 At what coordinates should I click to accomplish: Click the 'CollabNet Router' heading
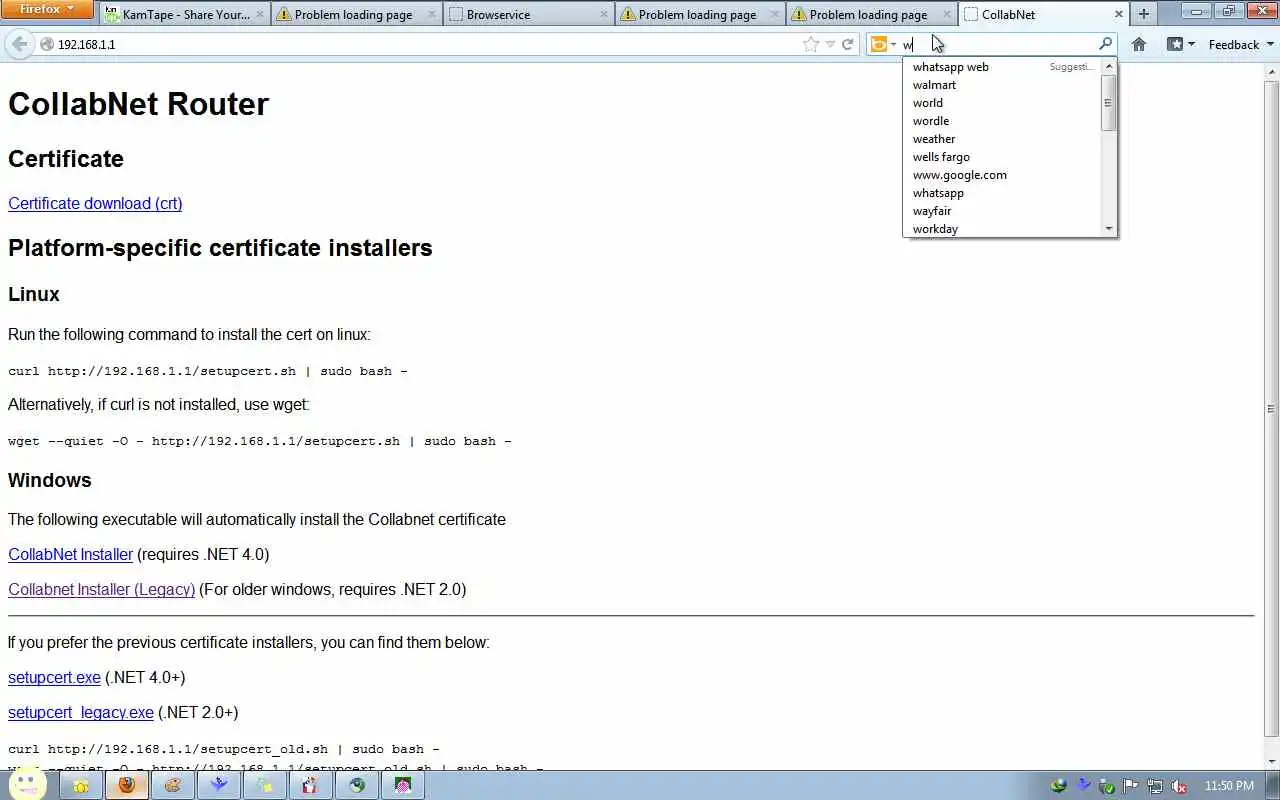click(x=138, y=104)
